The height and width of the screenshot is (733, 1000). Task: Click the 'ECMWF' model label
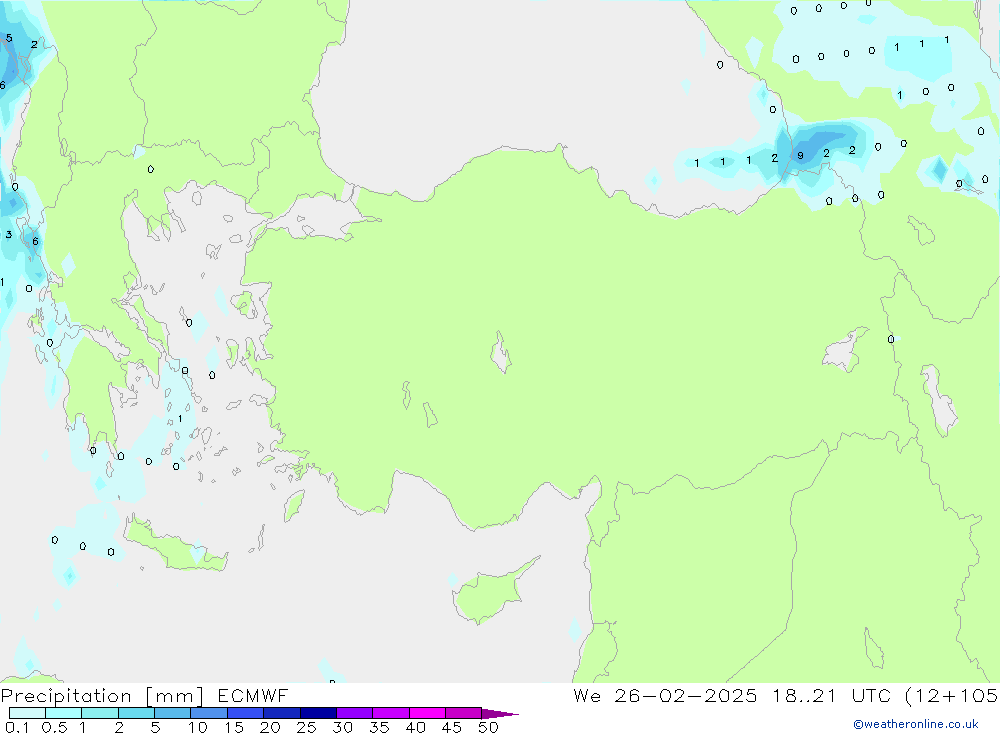pos(253,696)
